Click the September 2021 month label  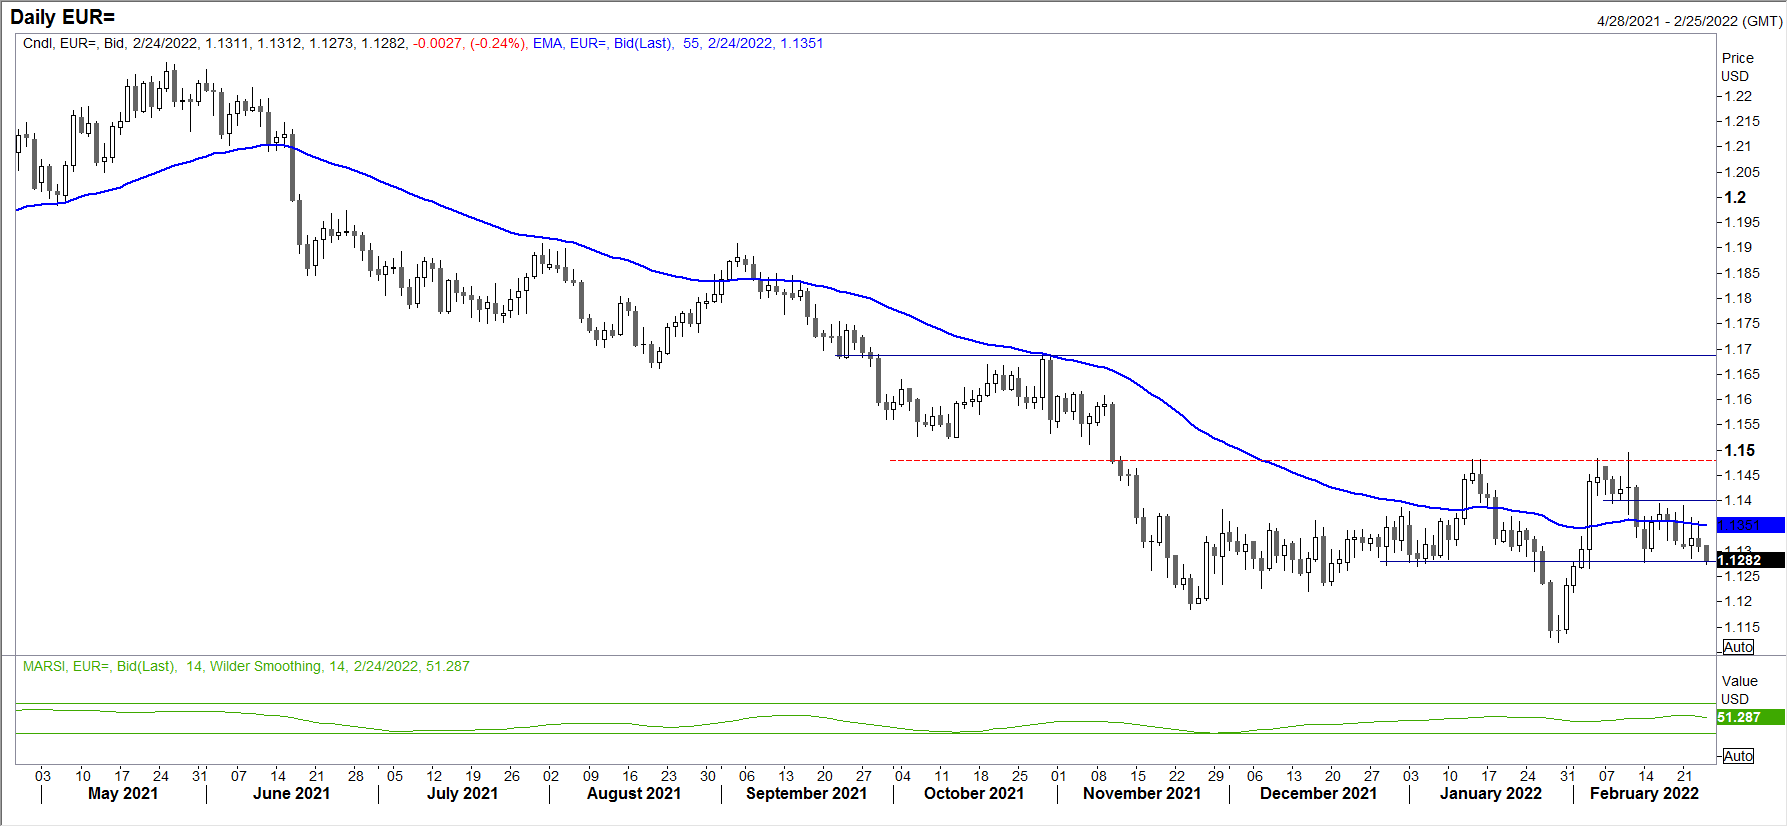tap(806, 793)
